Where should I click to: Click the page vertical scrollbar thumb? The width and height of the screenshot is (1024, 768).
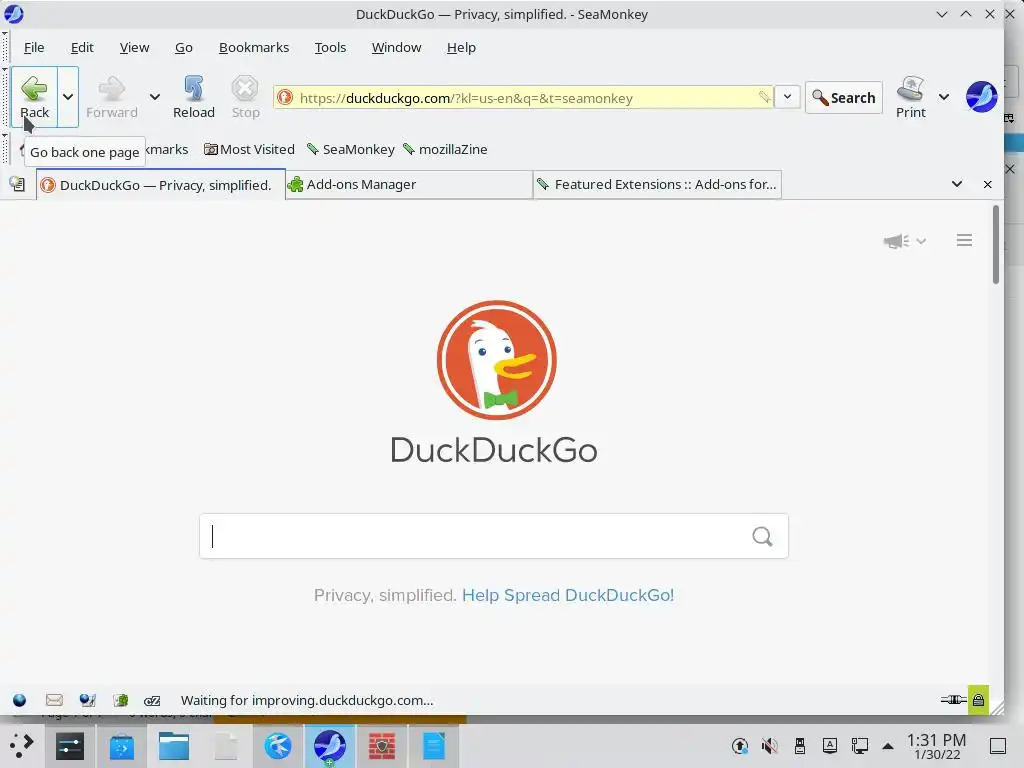(x=996, y=245)
